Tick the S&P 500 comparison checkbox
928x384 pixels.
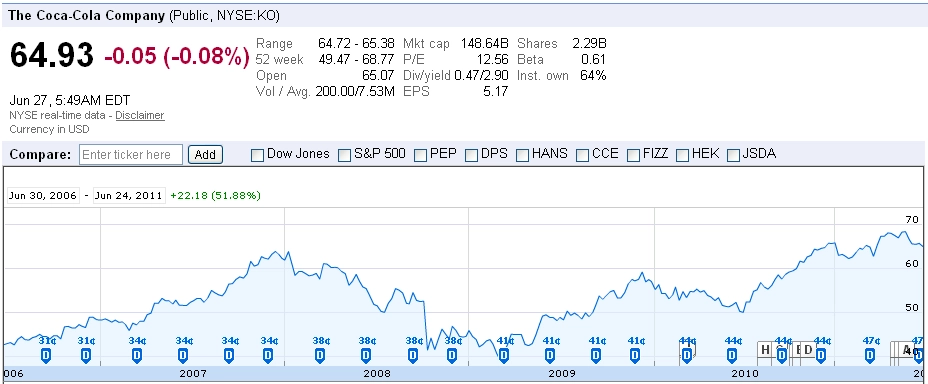(344, 155)
